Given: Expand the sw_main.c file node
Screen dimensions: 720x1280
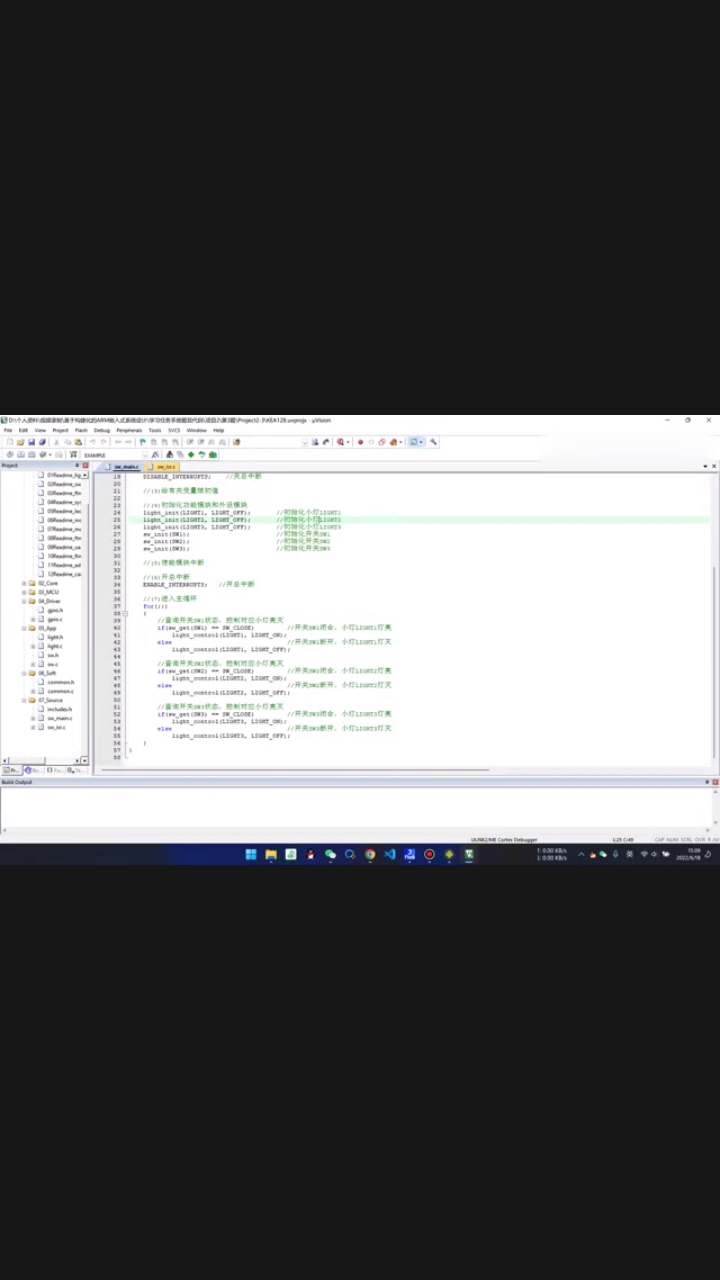Looking at the screenshot, I should (33, 718).
